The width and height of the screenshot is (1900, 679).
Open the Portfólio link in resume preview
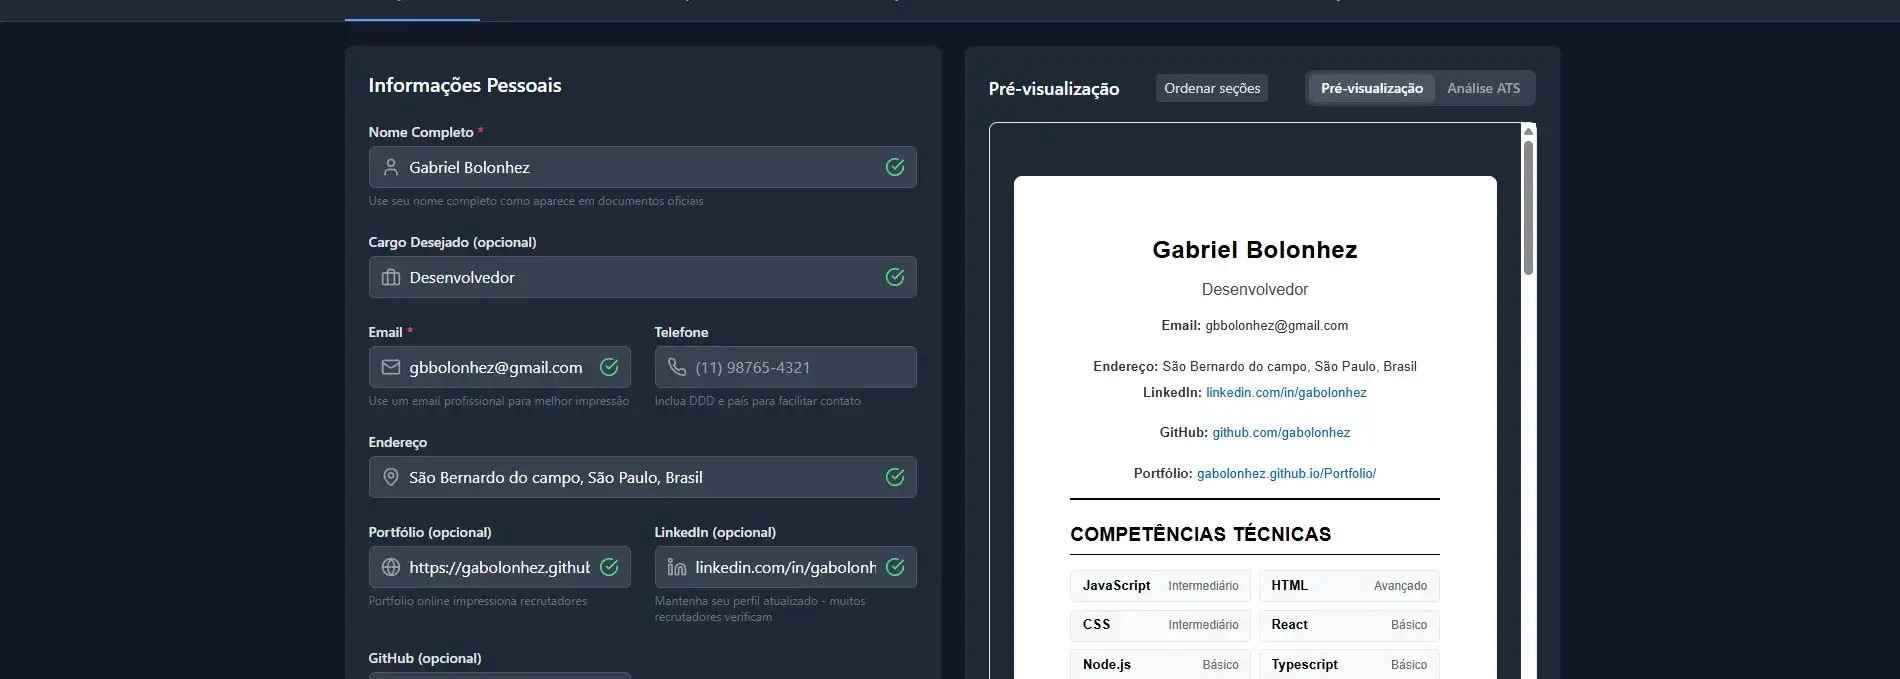click(x=1286, y=473)
